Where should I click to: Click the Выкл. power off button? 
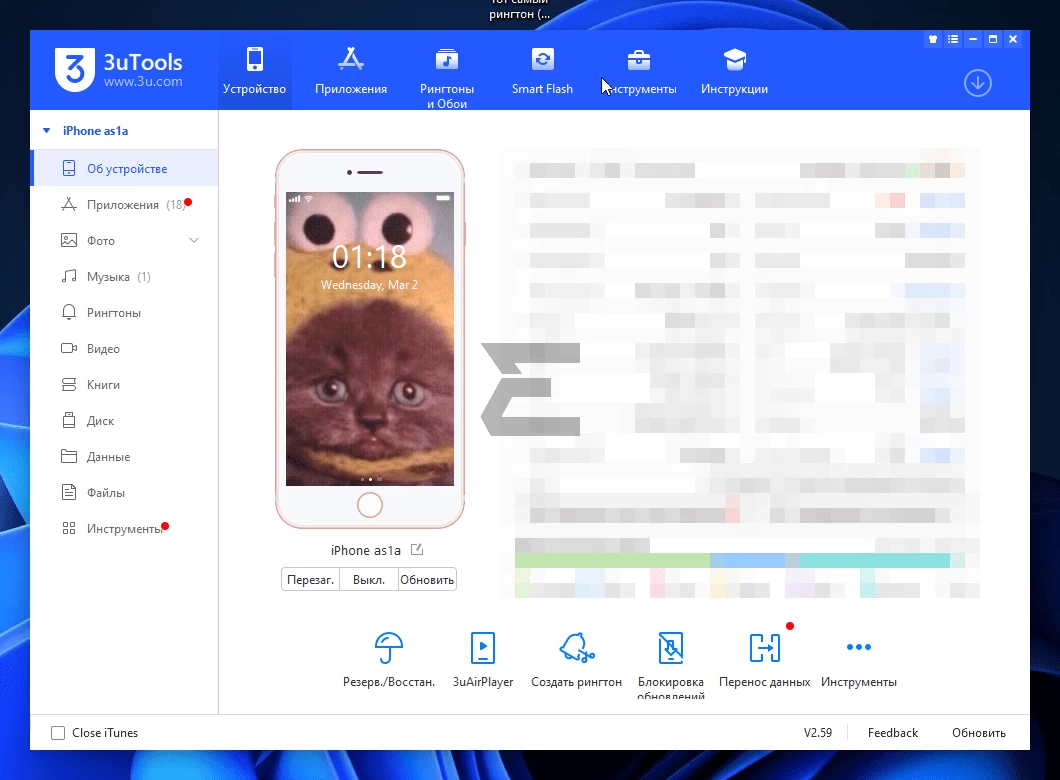pyautogui.click(x=368, y=579)
